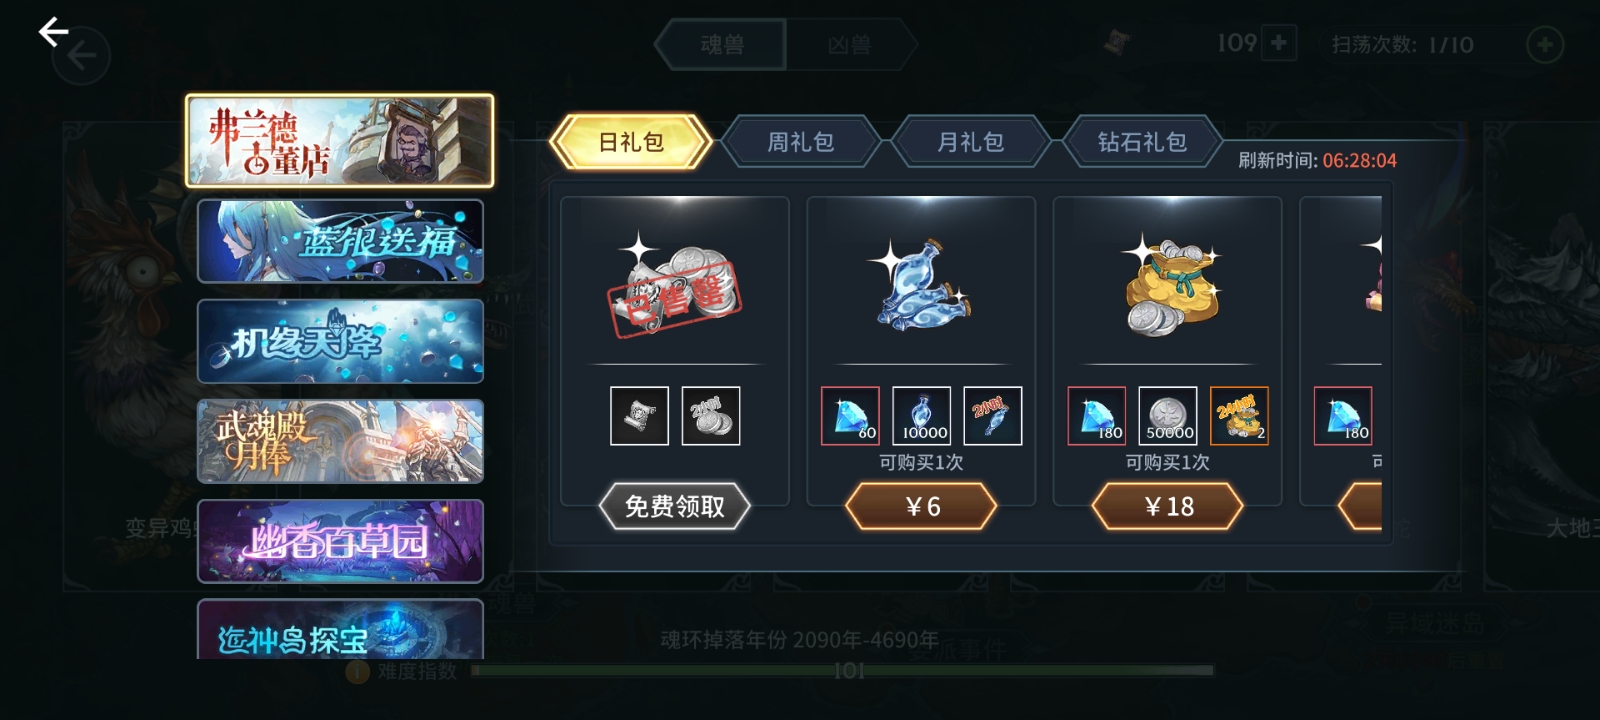Tap the 180 diamond icon in ¥18 pack

(x=1097, y=416)
